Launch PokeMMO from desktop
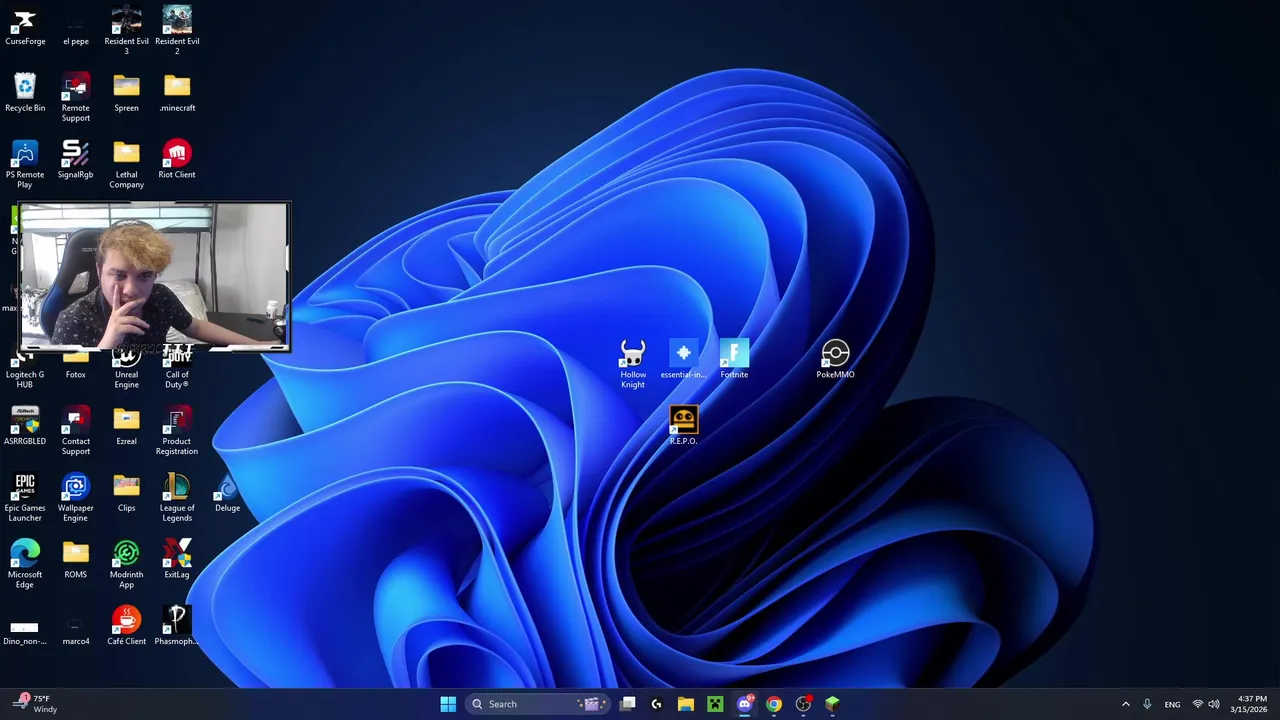Screen dimensions: 1280x720 (835, 360)
